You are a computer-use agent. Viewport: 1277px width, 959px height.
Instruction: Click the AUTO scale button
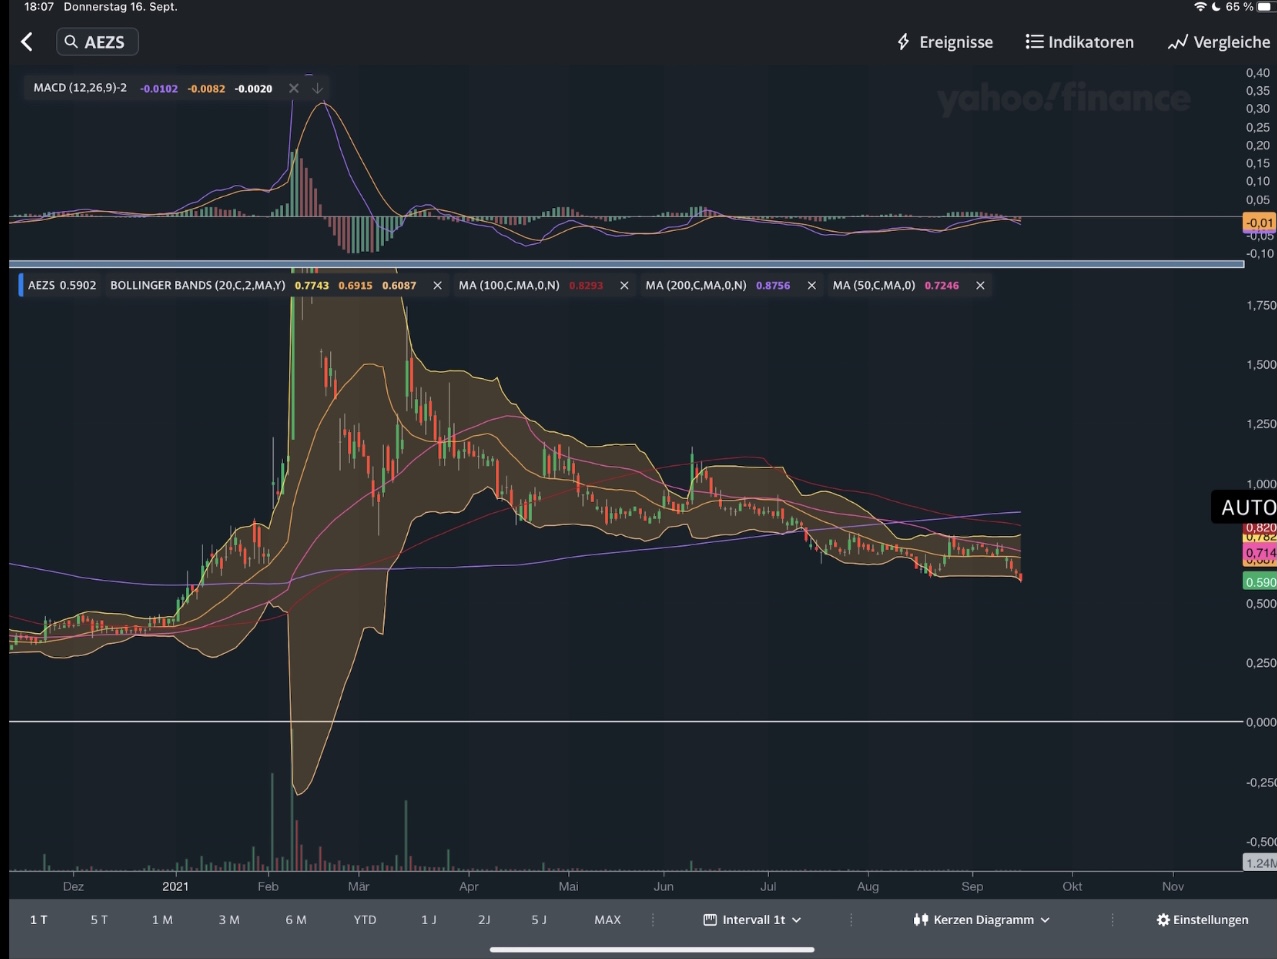(1247, 508)
